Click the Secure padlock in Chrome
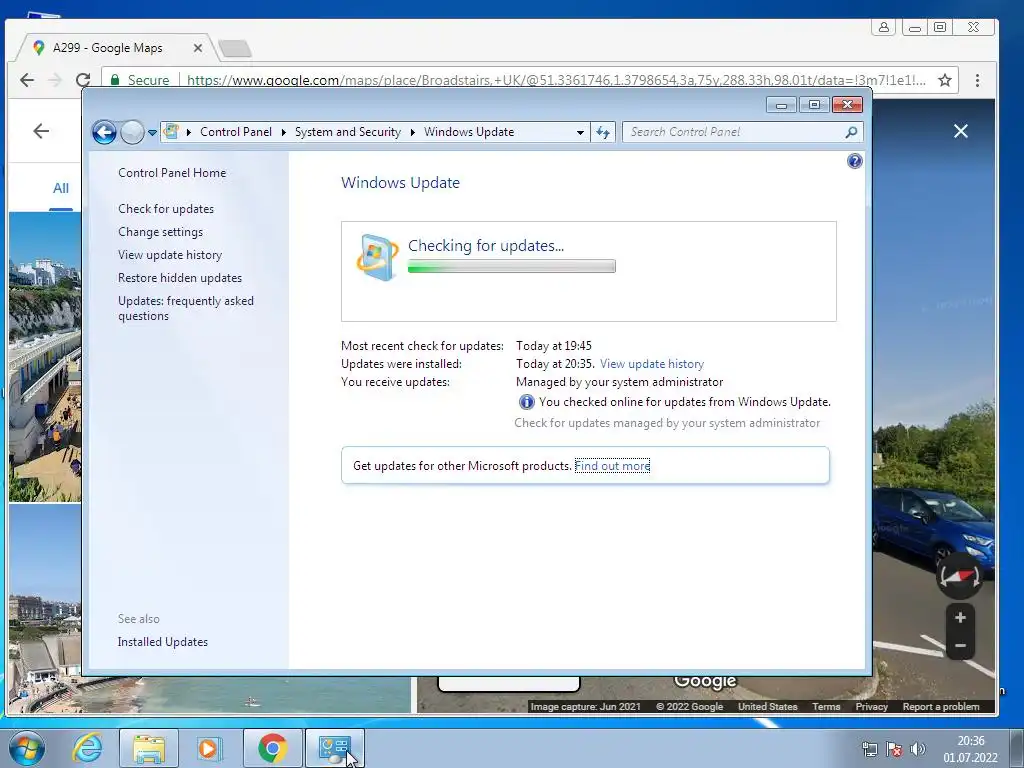The width and height of the screenshot is (1024, 768). click(115, 80)
